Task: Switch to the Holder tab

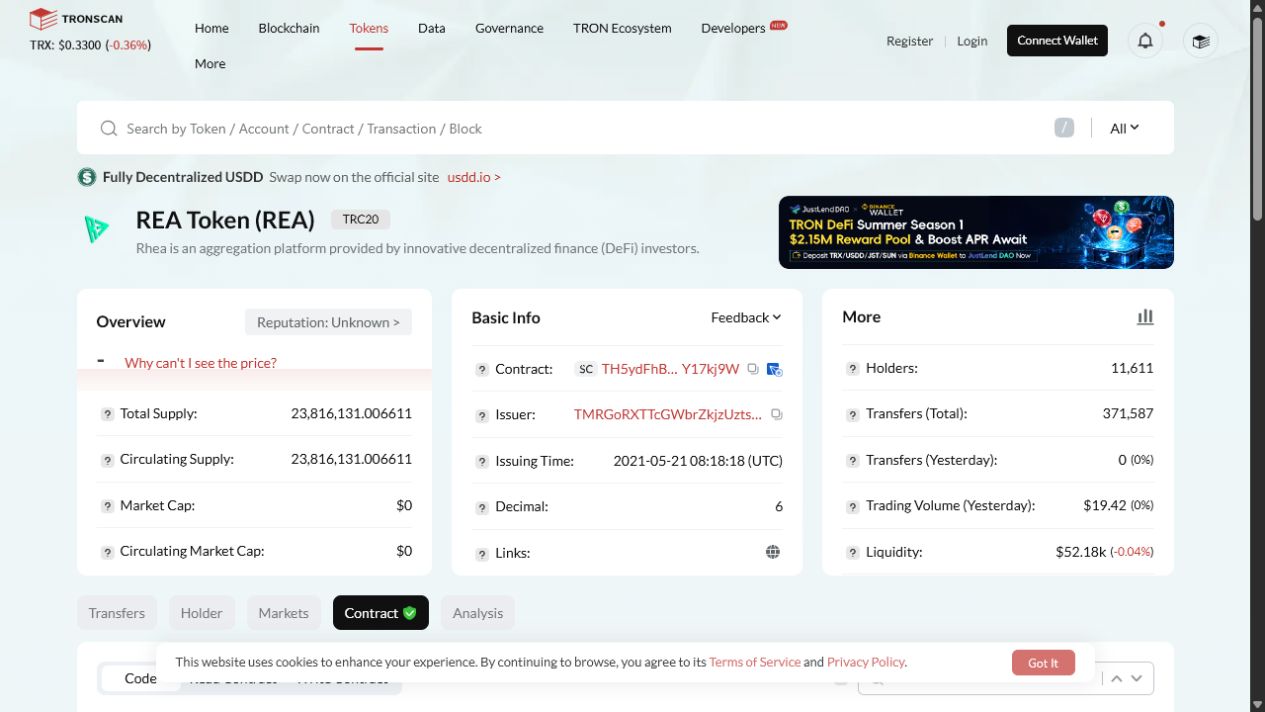Action: coord(202,613)
